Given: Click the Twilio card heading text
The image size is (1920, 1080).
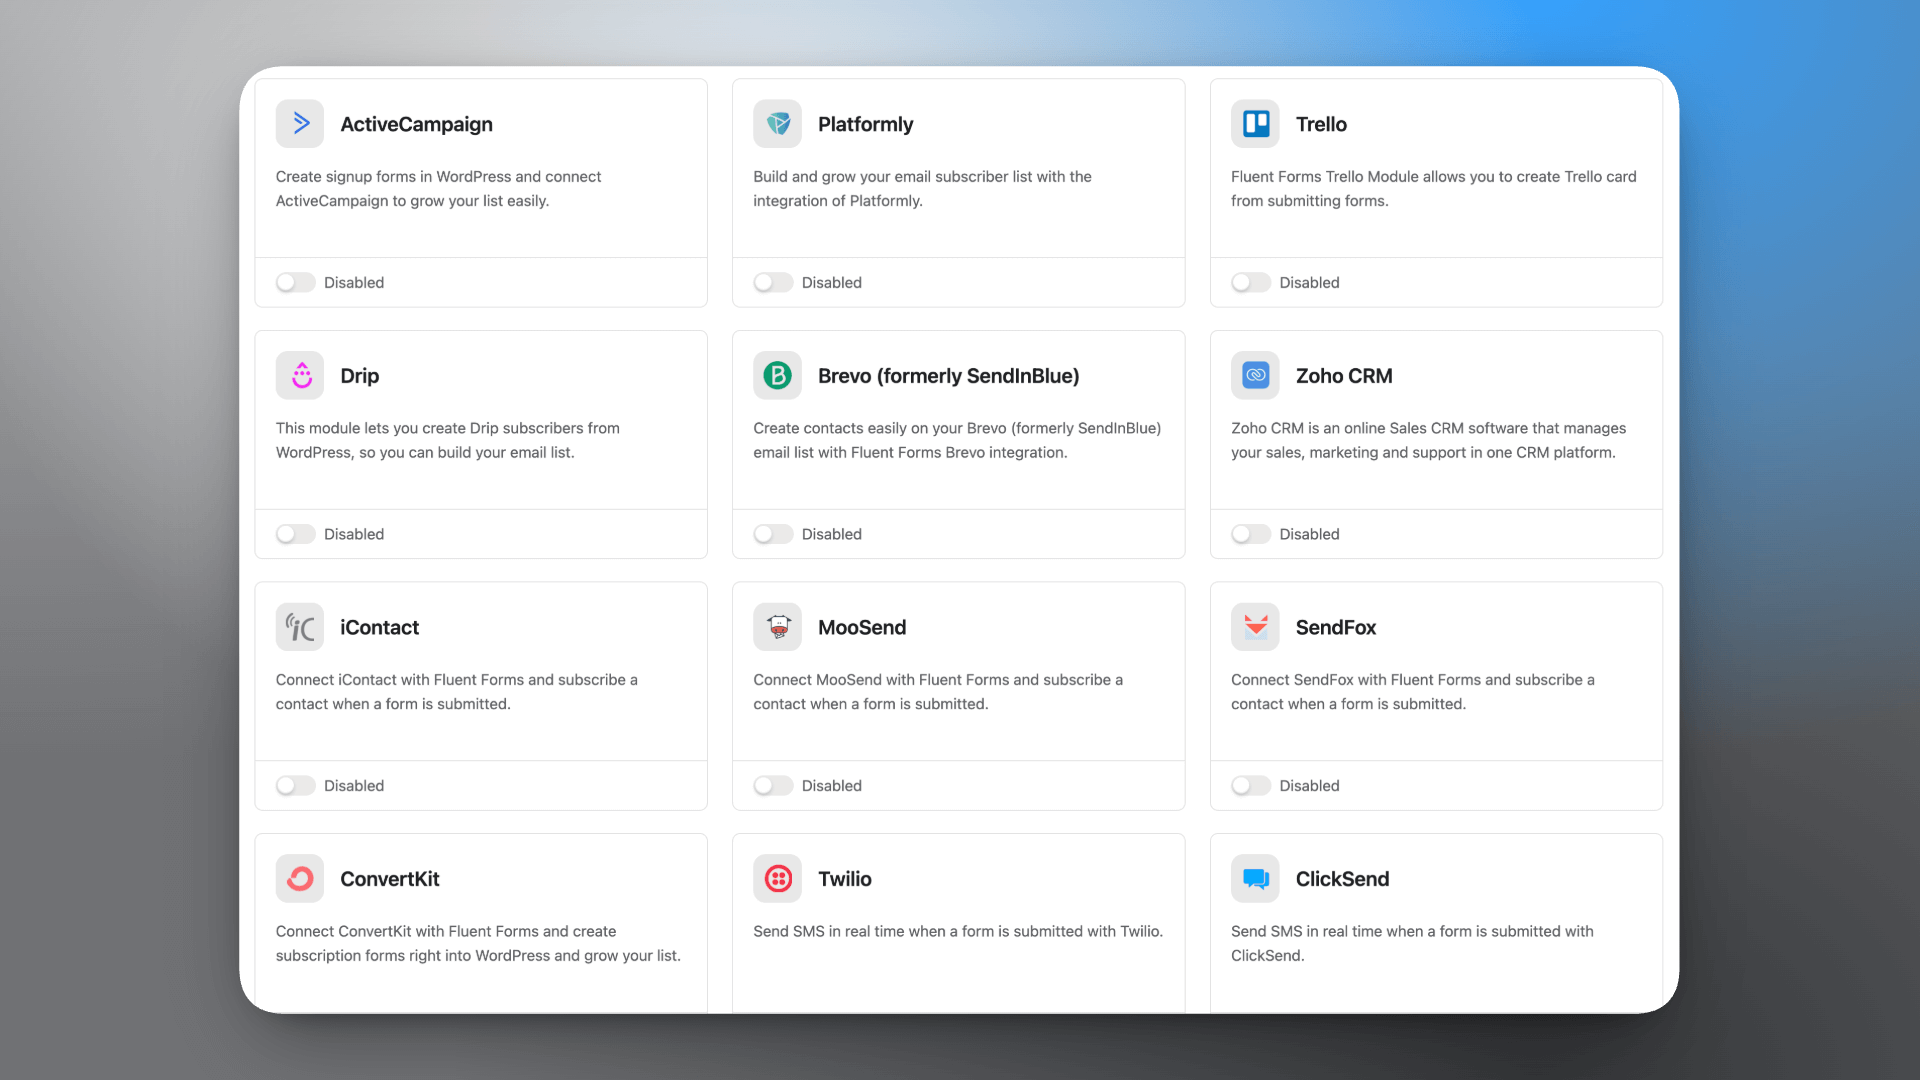Looking at the screenshot, I should (x=844, y=879).
